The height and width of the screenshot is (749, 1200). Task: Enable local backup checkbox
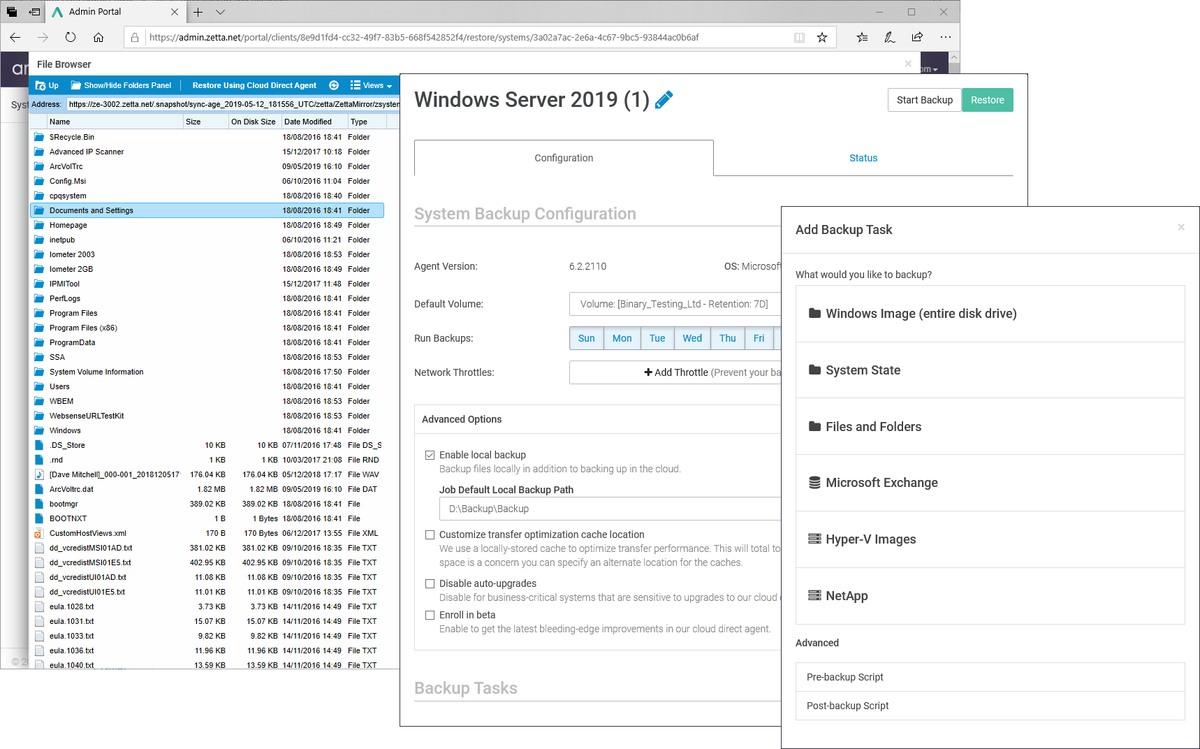pyautogui.click(x=429, y=453)
